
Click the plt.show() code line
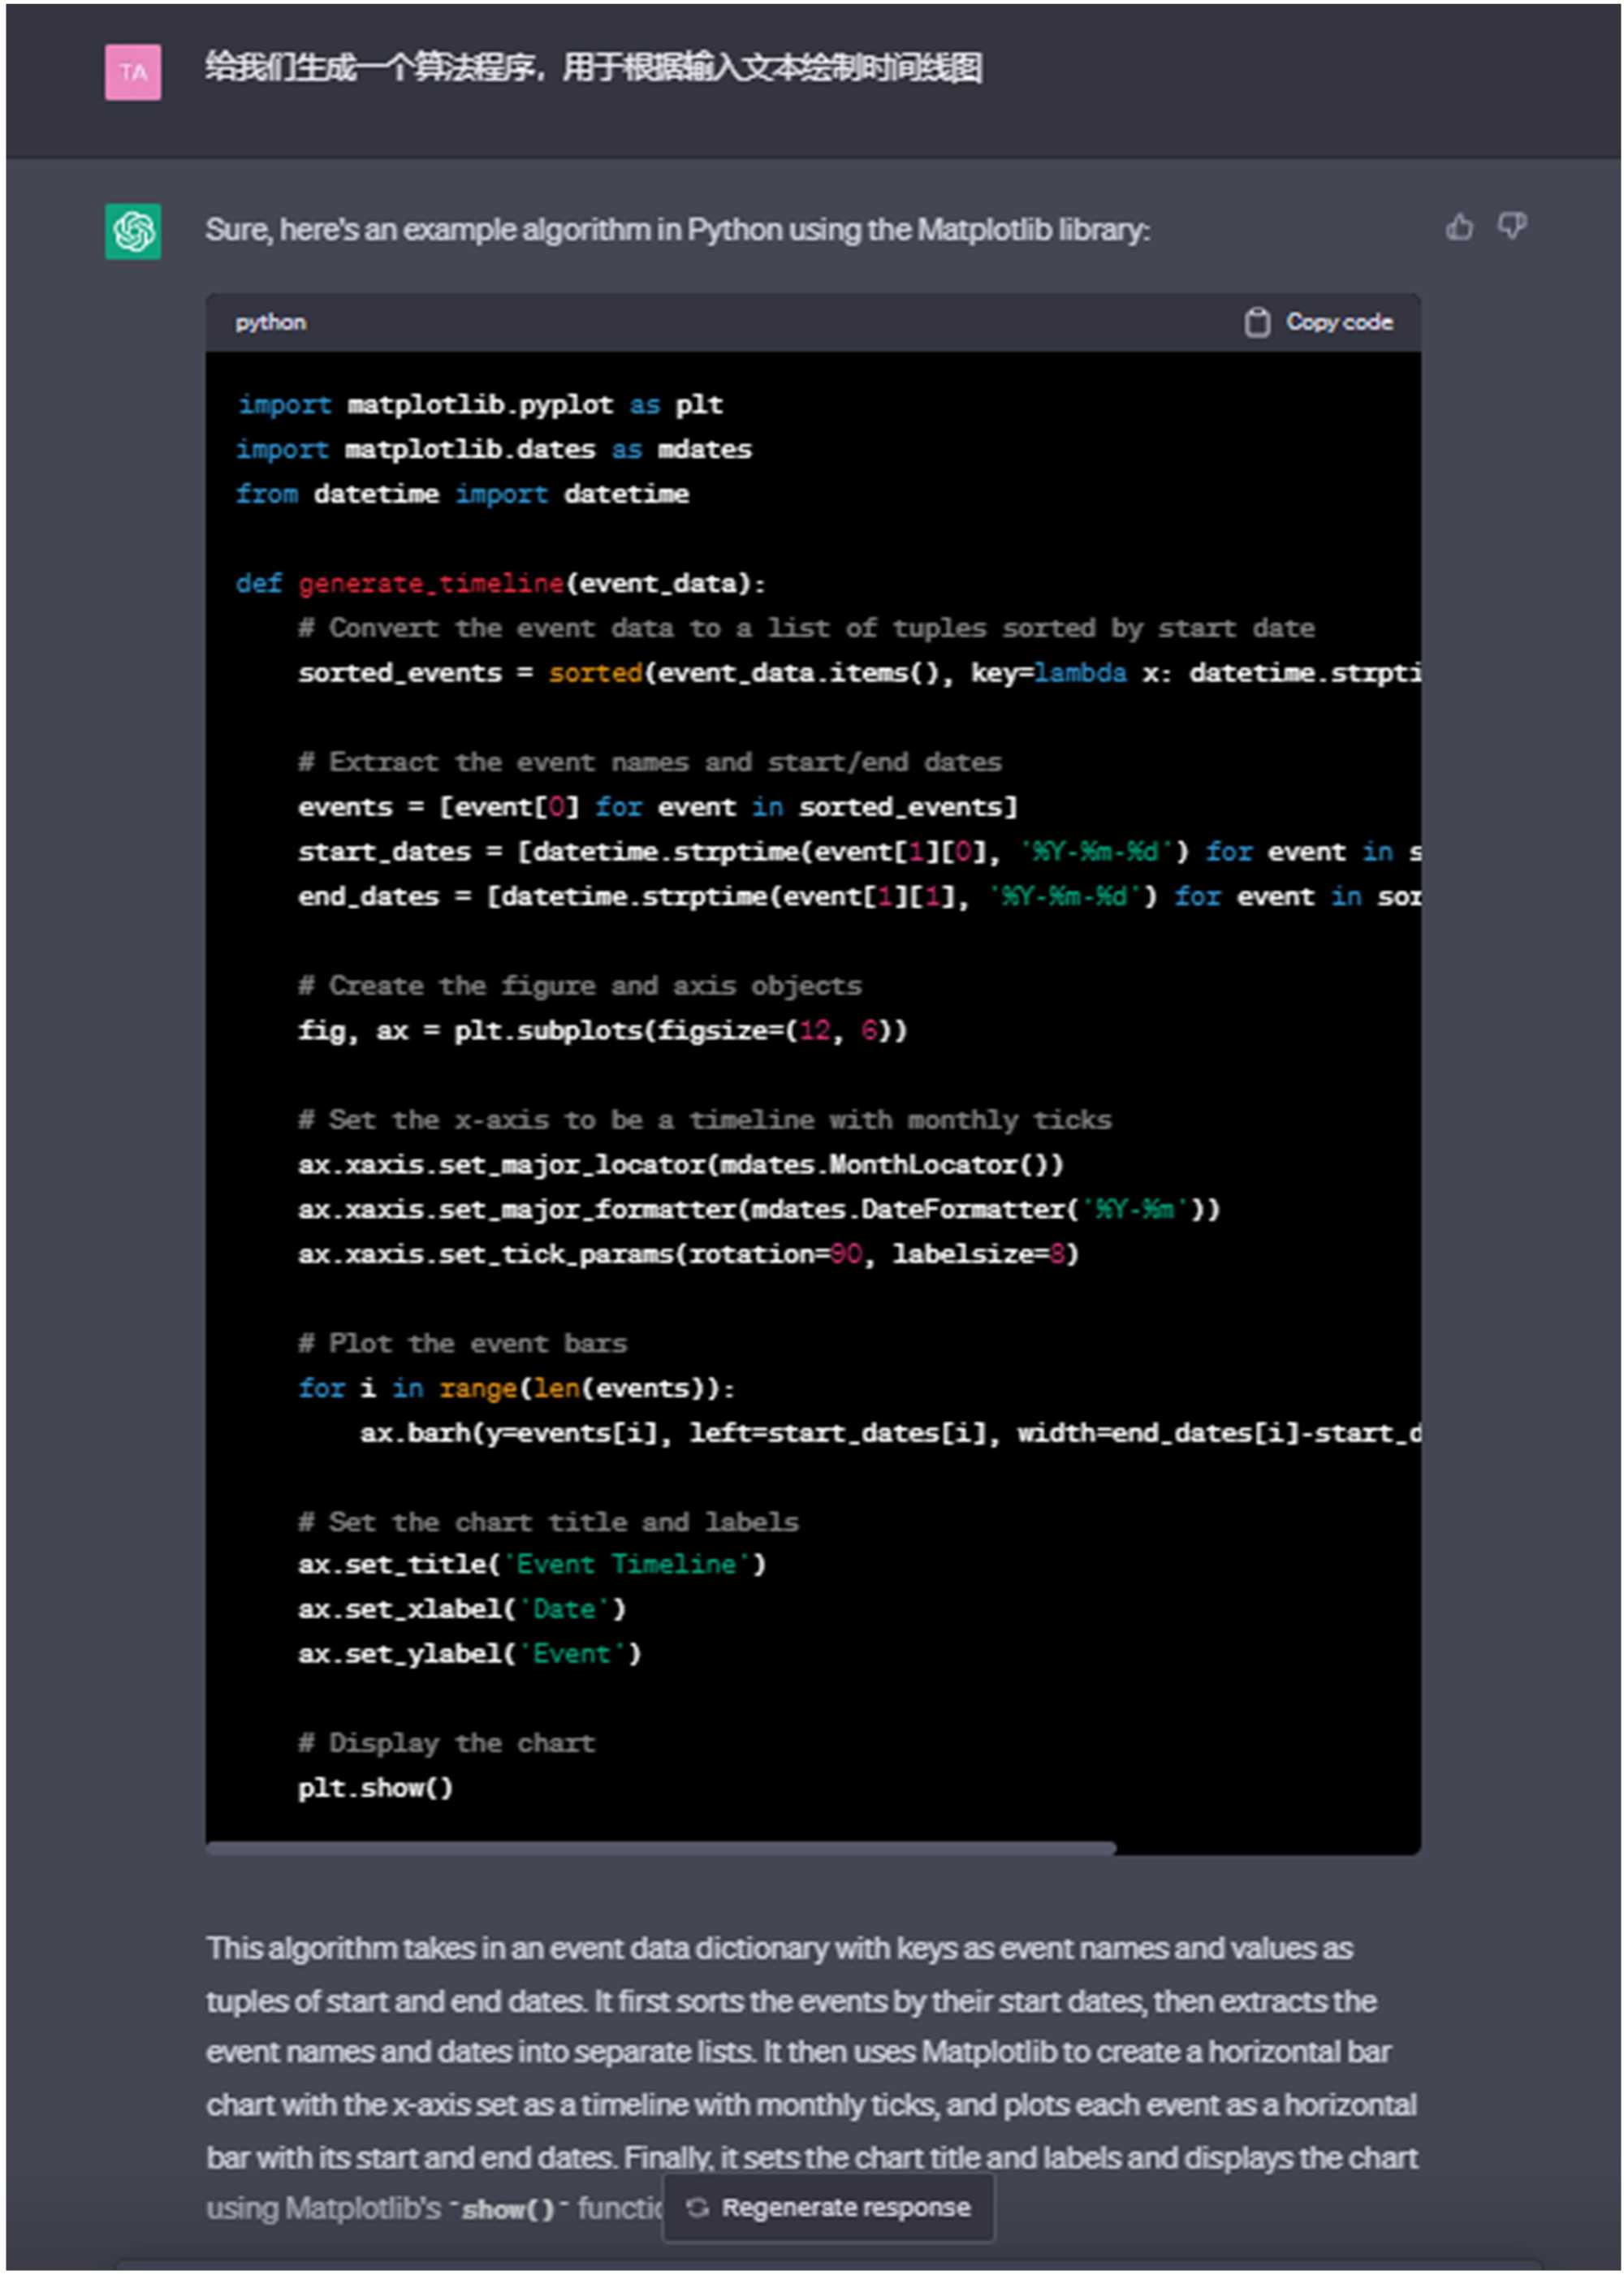tap(375, 1787)
